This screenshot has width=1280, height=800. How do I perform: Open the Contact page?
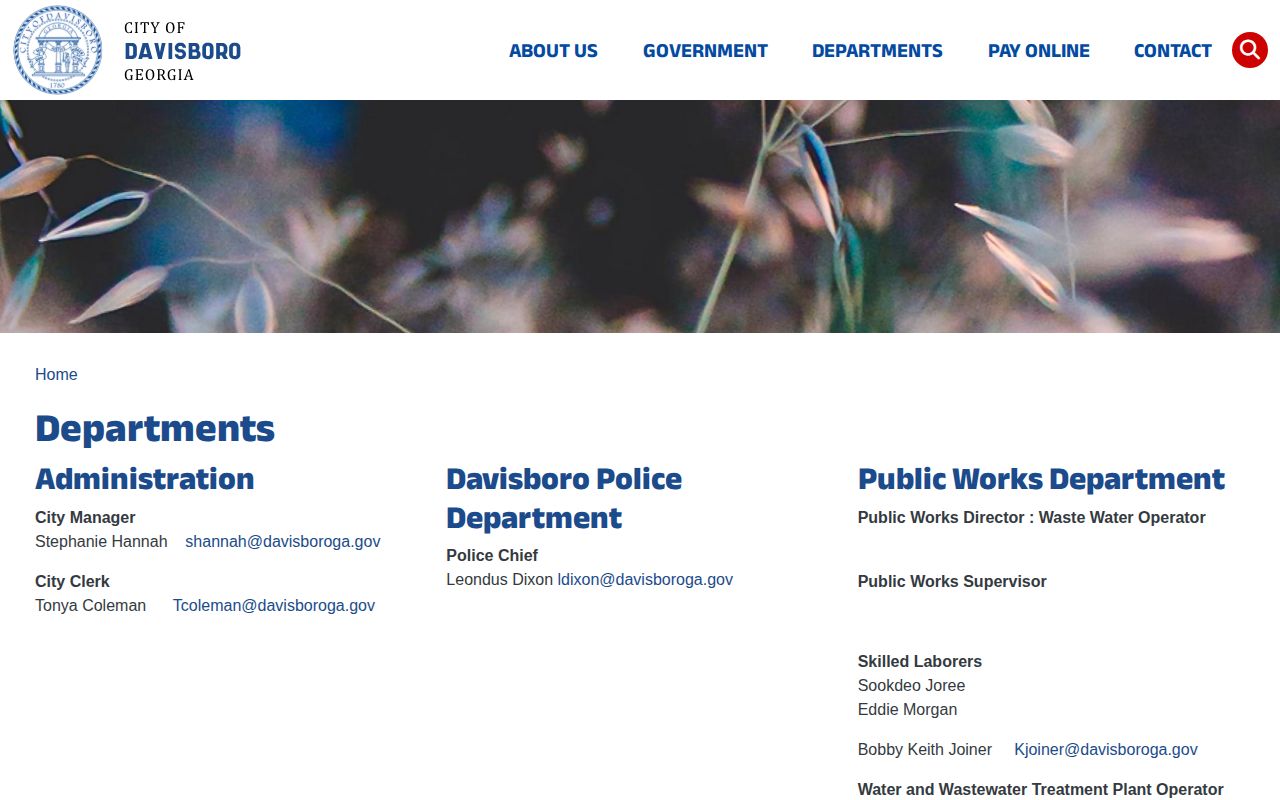[1172, 51]
